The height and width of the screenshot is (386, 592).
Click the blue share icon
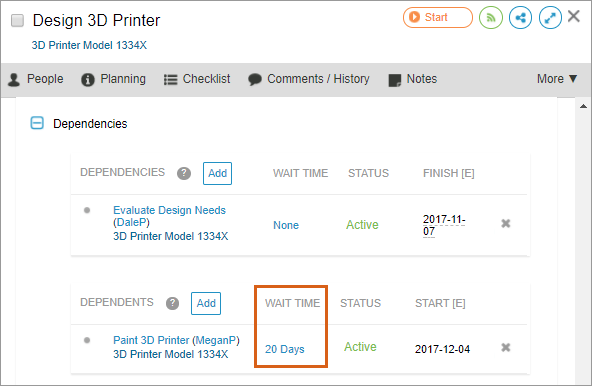(x=520, y=18)
